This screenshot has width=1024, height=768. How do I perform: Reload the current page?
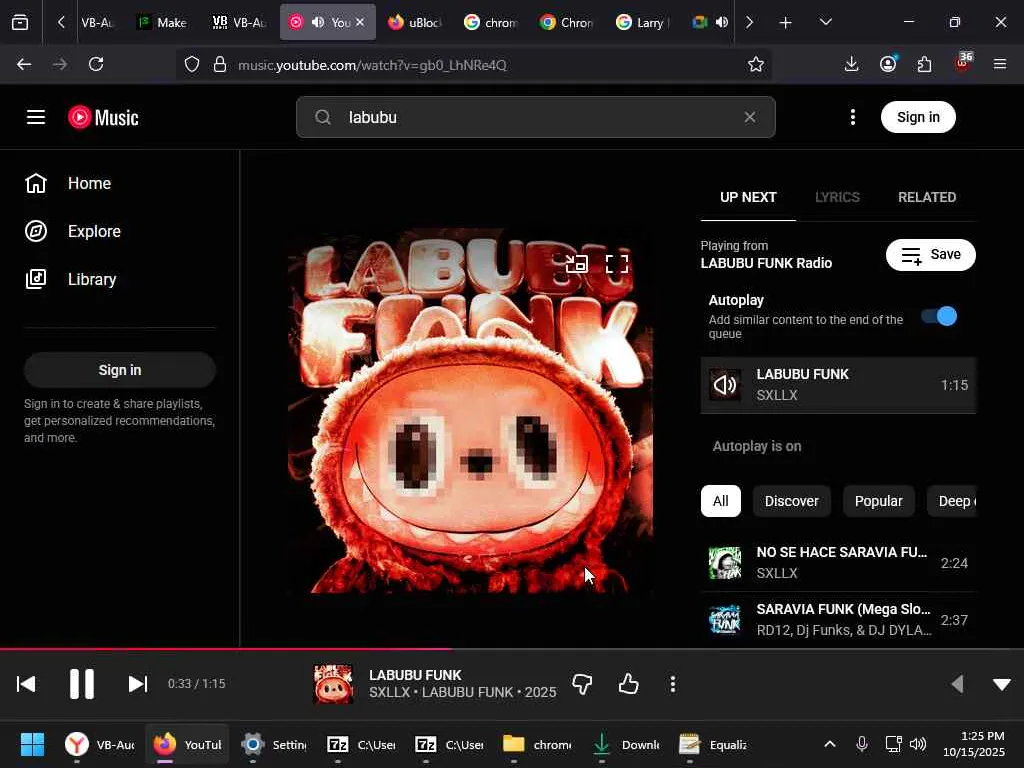[96, 65]
